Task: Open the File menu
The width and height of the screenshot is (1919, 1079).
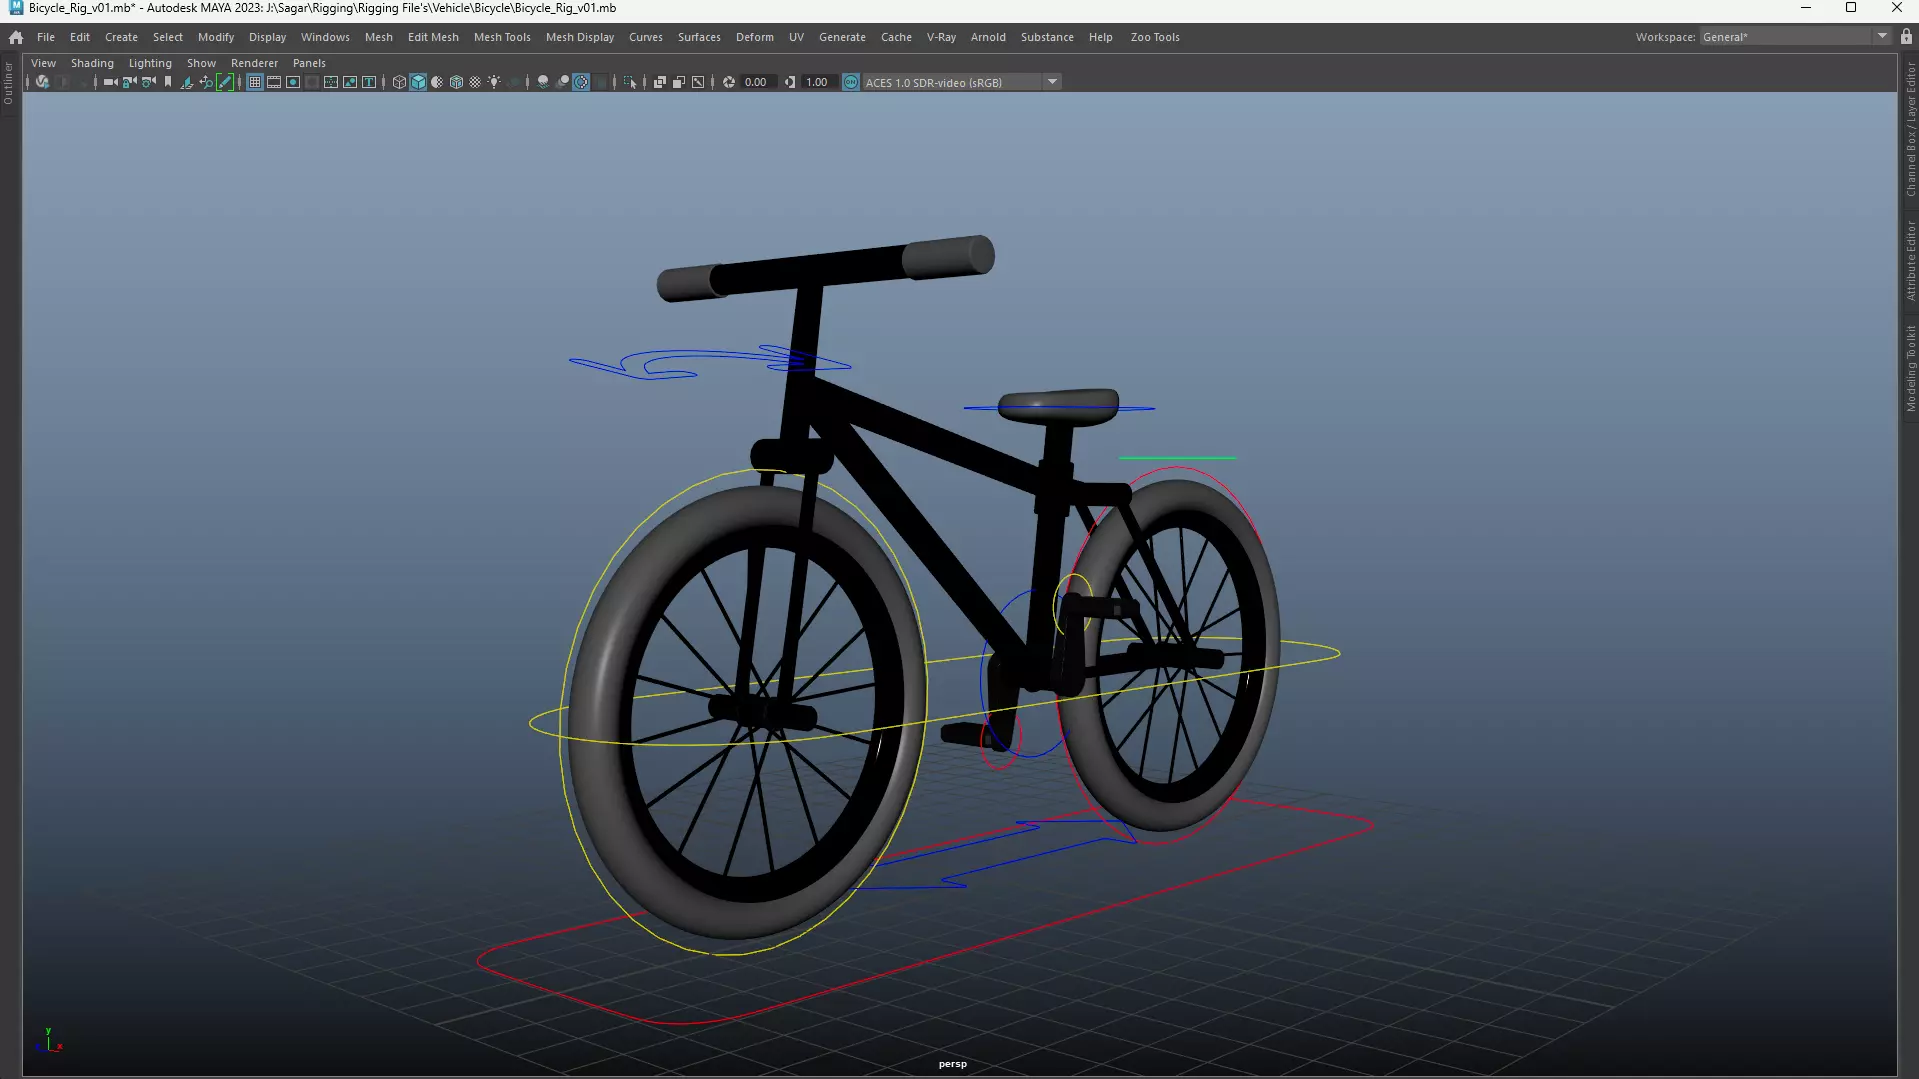Action: tap(46, 37)
